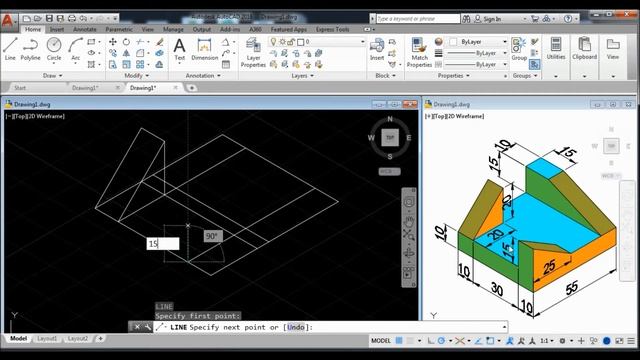Activate the Move modify tool
This screenshot has width=640, height=360.
tap(113, 42)
